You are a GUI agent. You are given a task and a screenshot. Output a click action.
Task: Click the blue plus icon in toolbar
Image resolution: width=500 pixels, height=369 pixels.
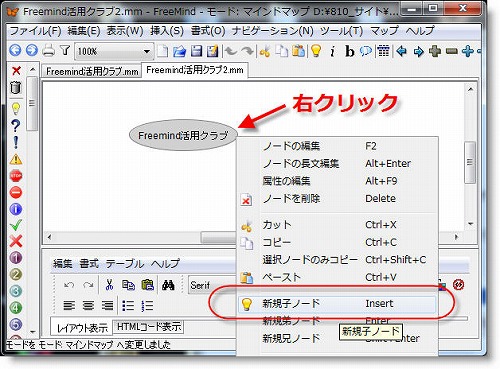pos(468,51)
